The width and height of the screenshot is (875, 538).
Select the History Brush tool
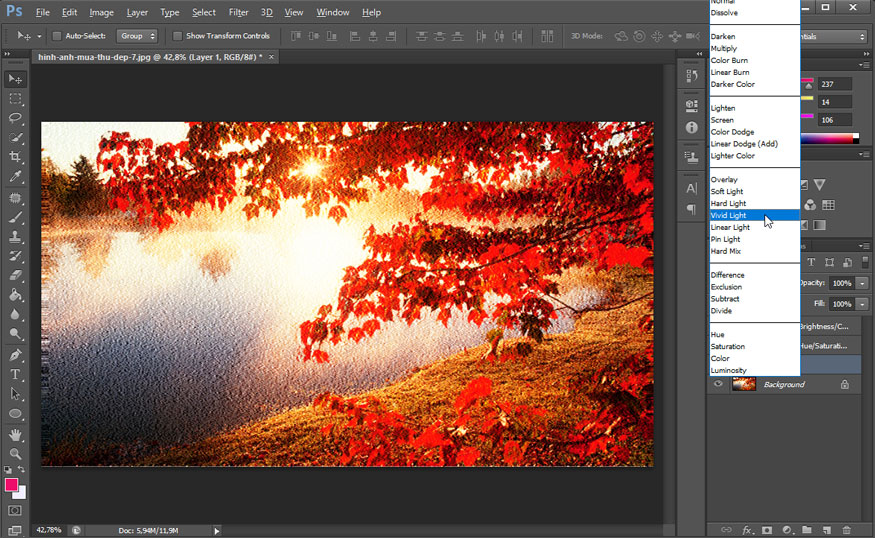coord(15,256)
